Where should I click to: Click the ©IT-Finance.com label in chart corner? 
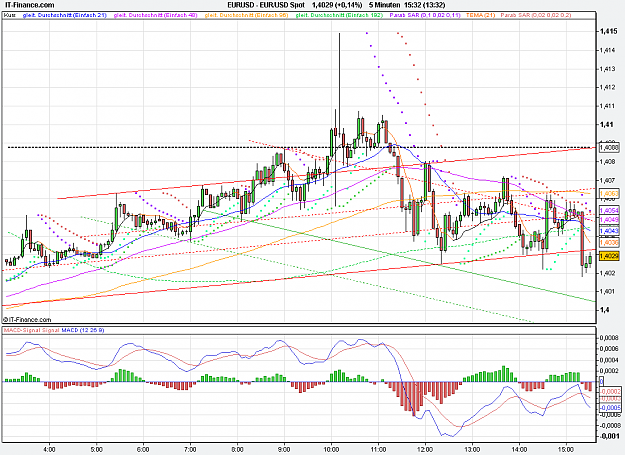coord(27,320)
